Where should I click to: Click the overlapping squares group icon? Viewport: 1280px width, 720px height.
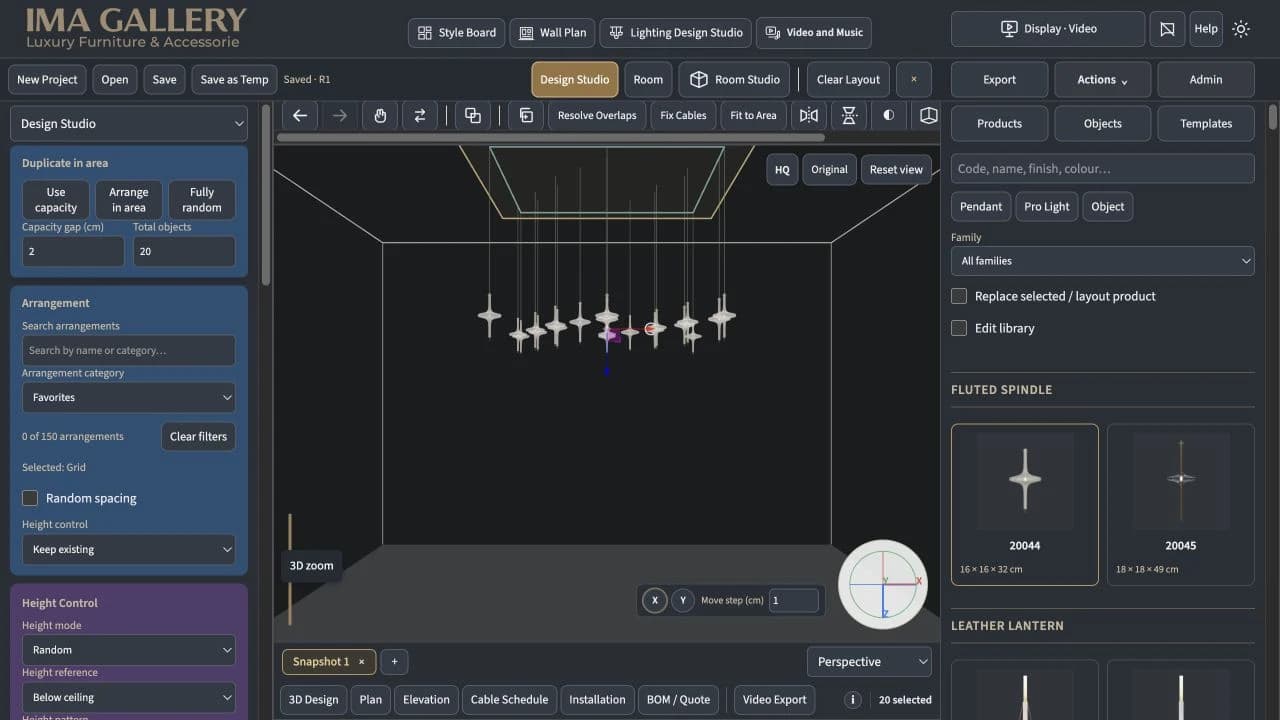click(x=473, y=115)
